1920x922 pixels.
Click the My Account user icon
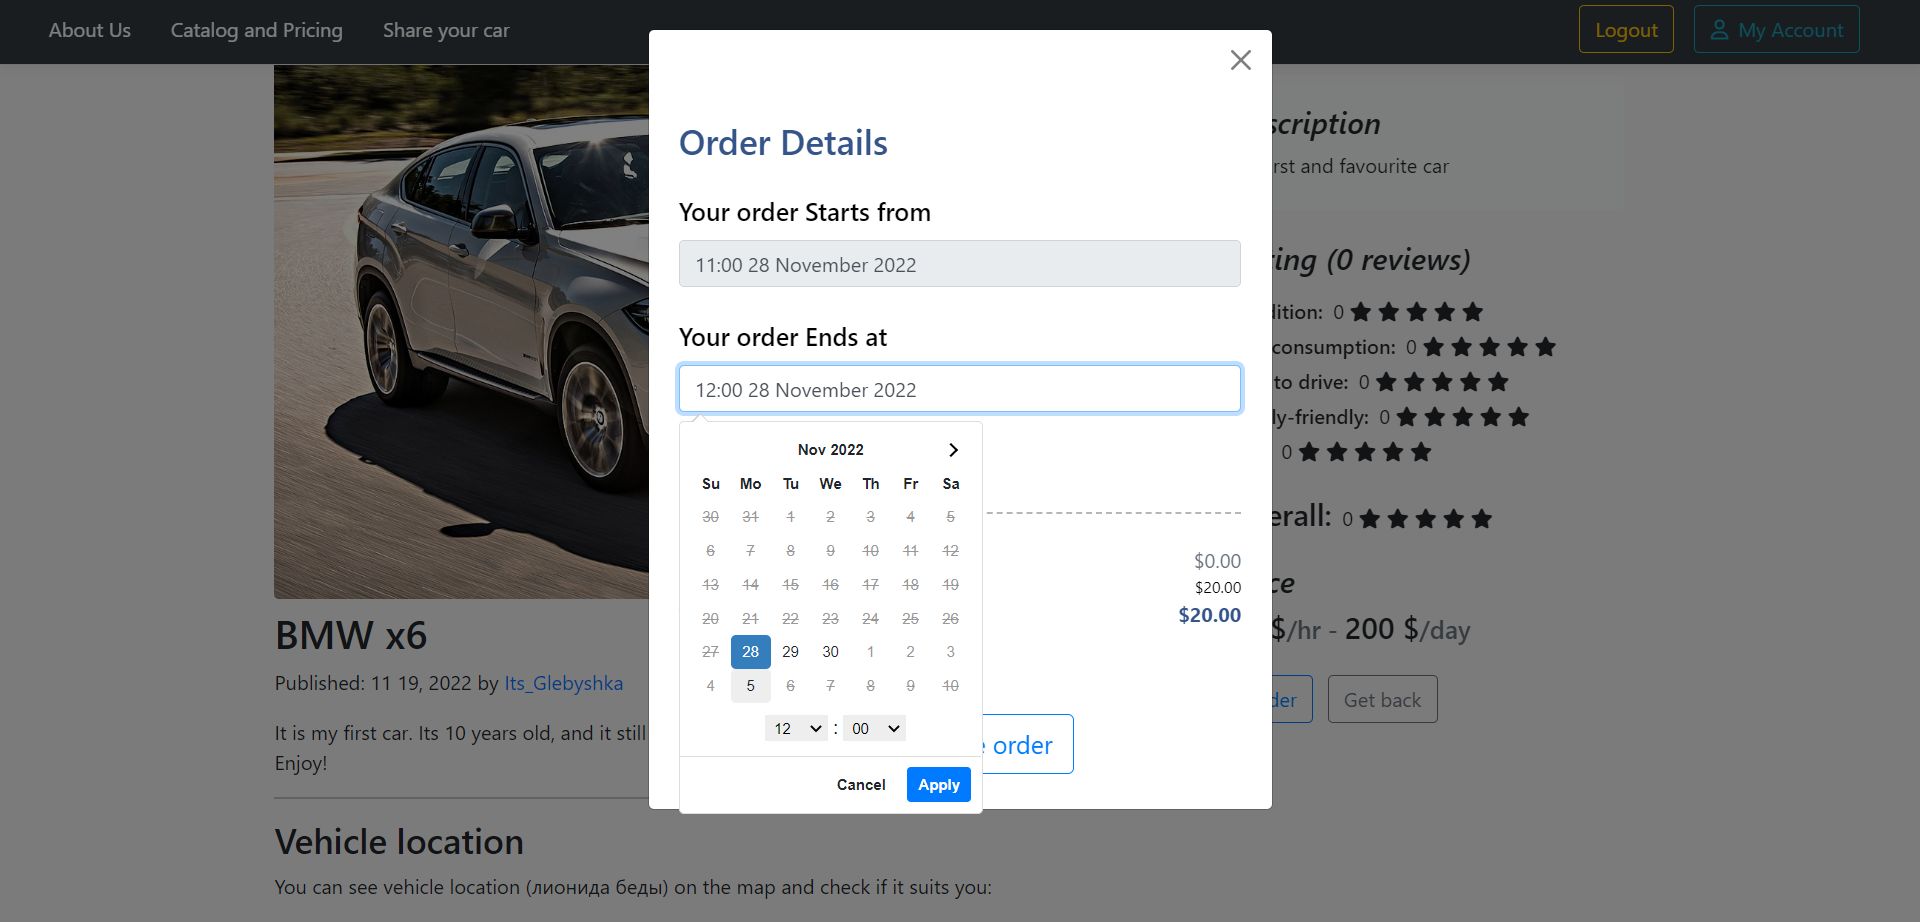point(1719,30)
